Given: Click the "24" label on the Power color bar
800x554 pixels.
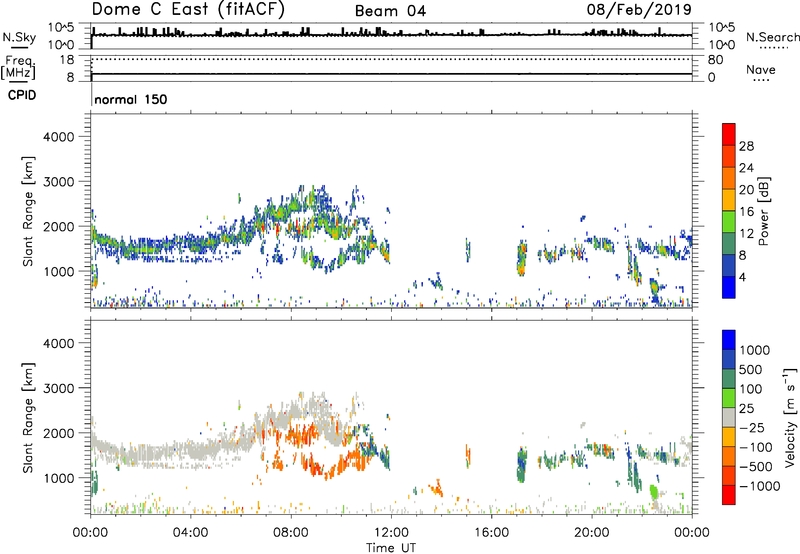Looking at the screenshot, I should coord(746,168).
